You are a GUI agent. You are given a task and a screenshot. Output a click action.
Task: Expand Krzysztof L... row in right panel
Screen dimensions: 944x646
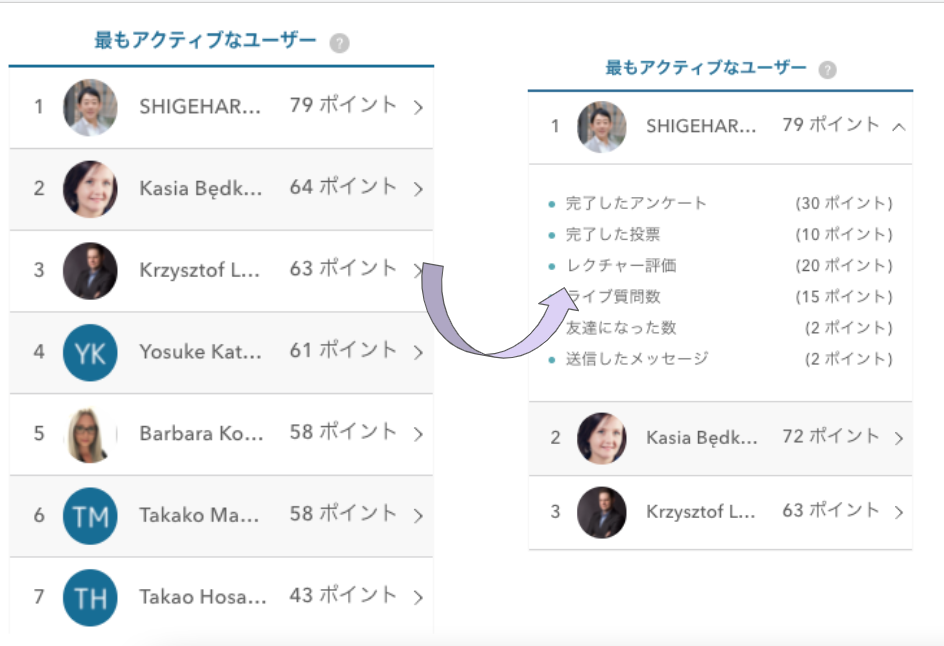[899, 512]
